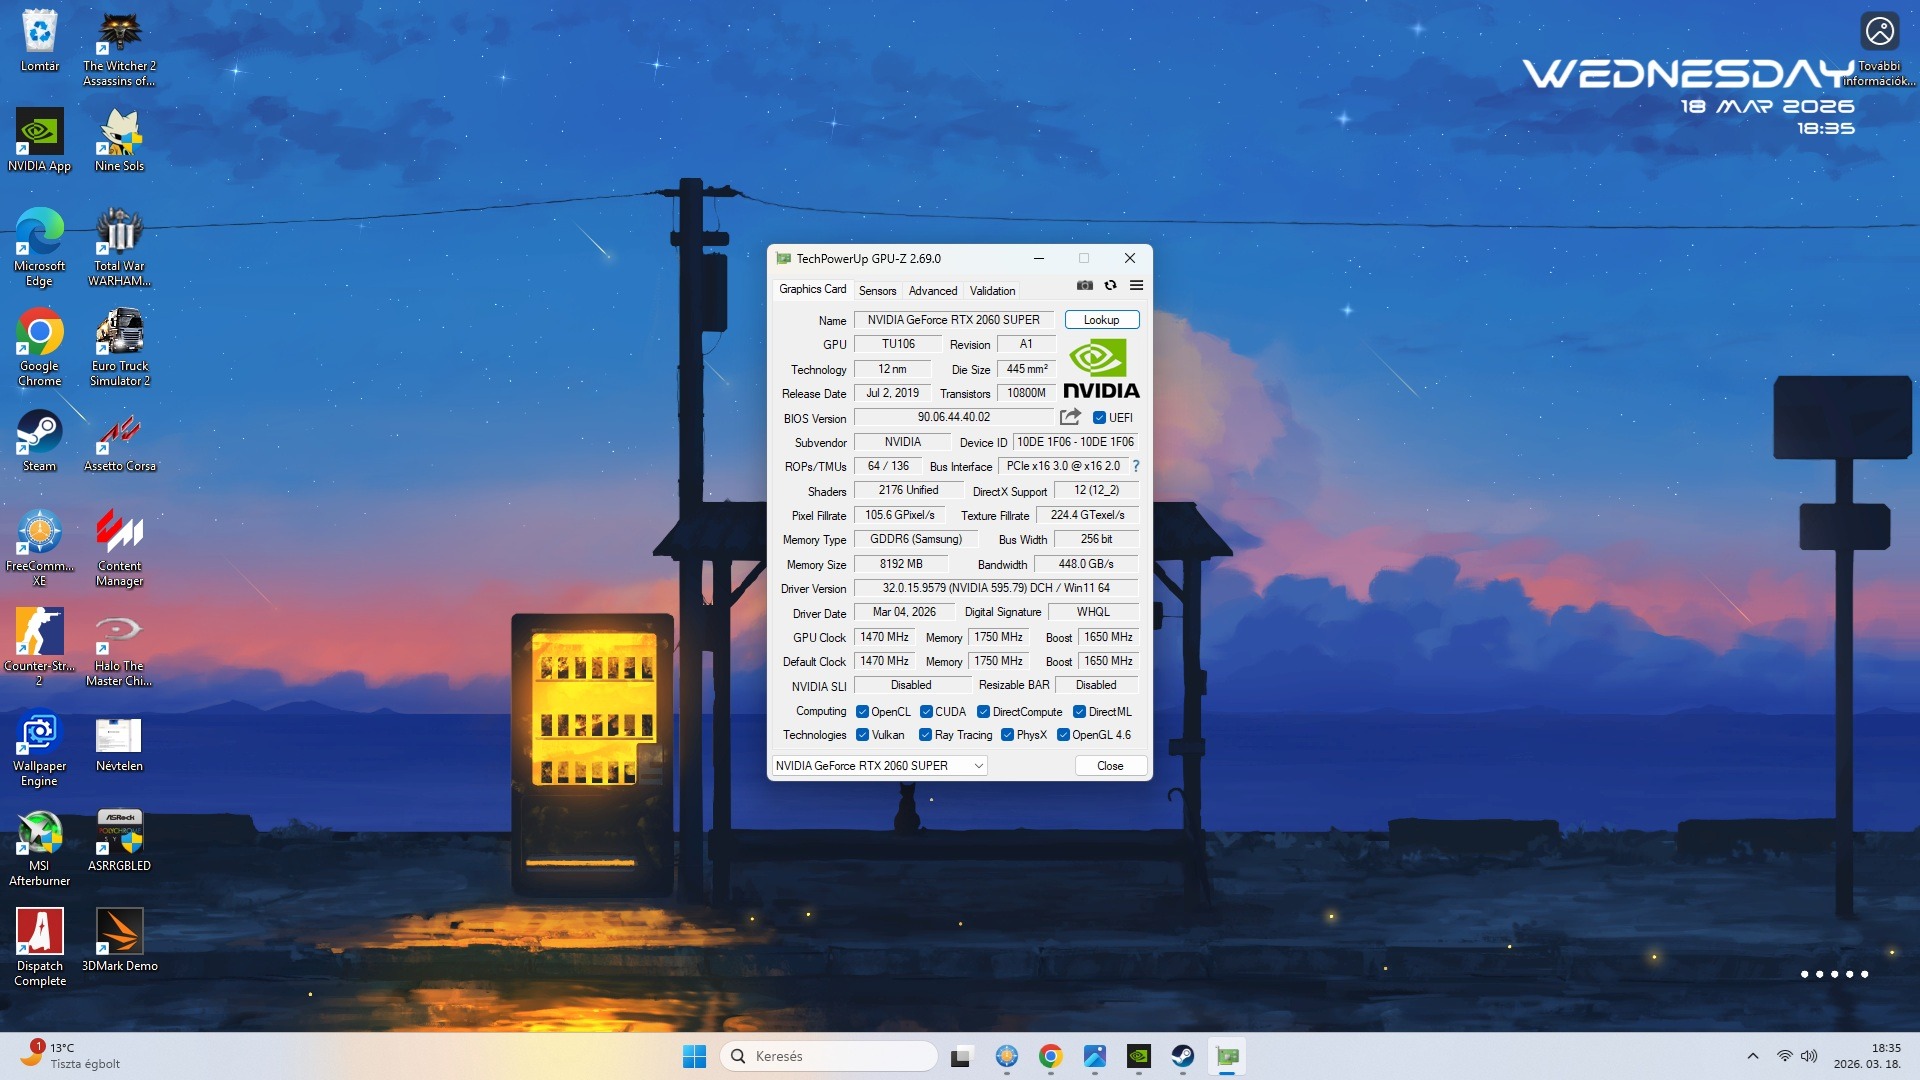Viewport: 1920px width, 1080px height.
Task: Expand hidden system tray icons chevron
Action: (1752, 1056)
